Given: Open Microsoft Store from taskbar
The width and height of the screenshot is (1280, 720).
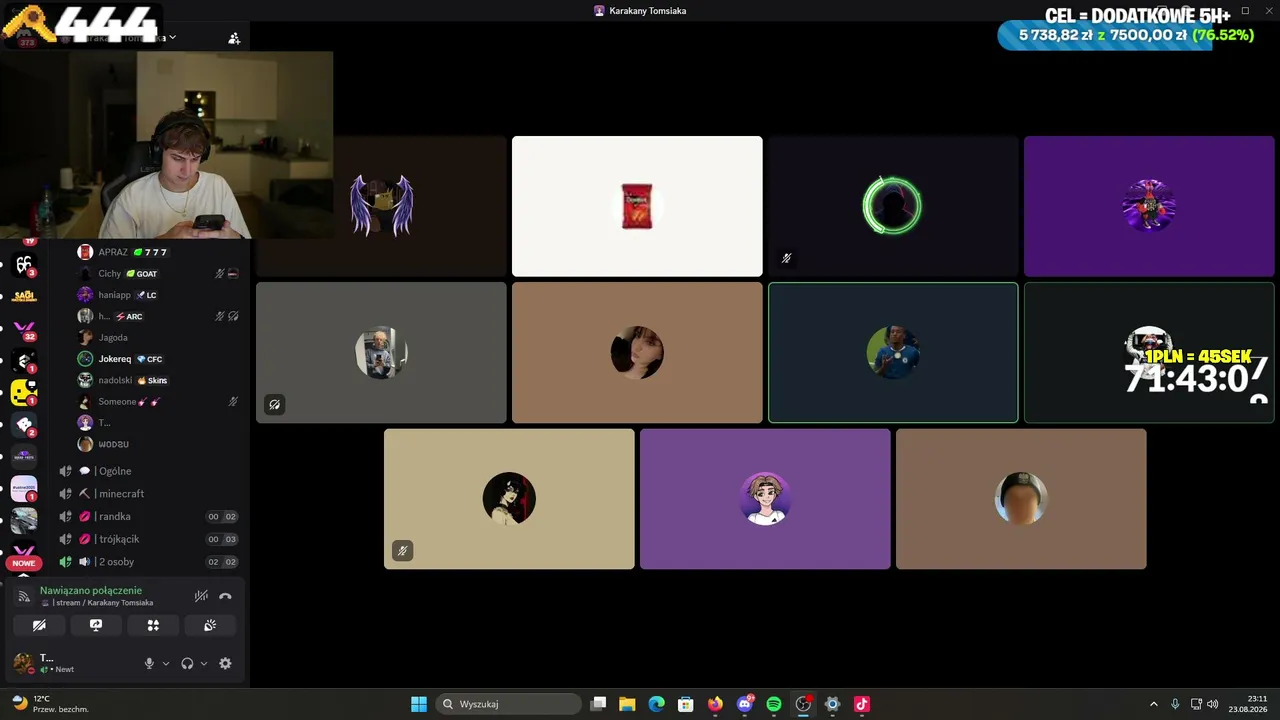Looking at the screenshot, I should [x=686, y=704].
